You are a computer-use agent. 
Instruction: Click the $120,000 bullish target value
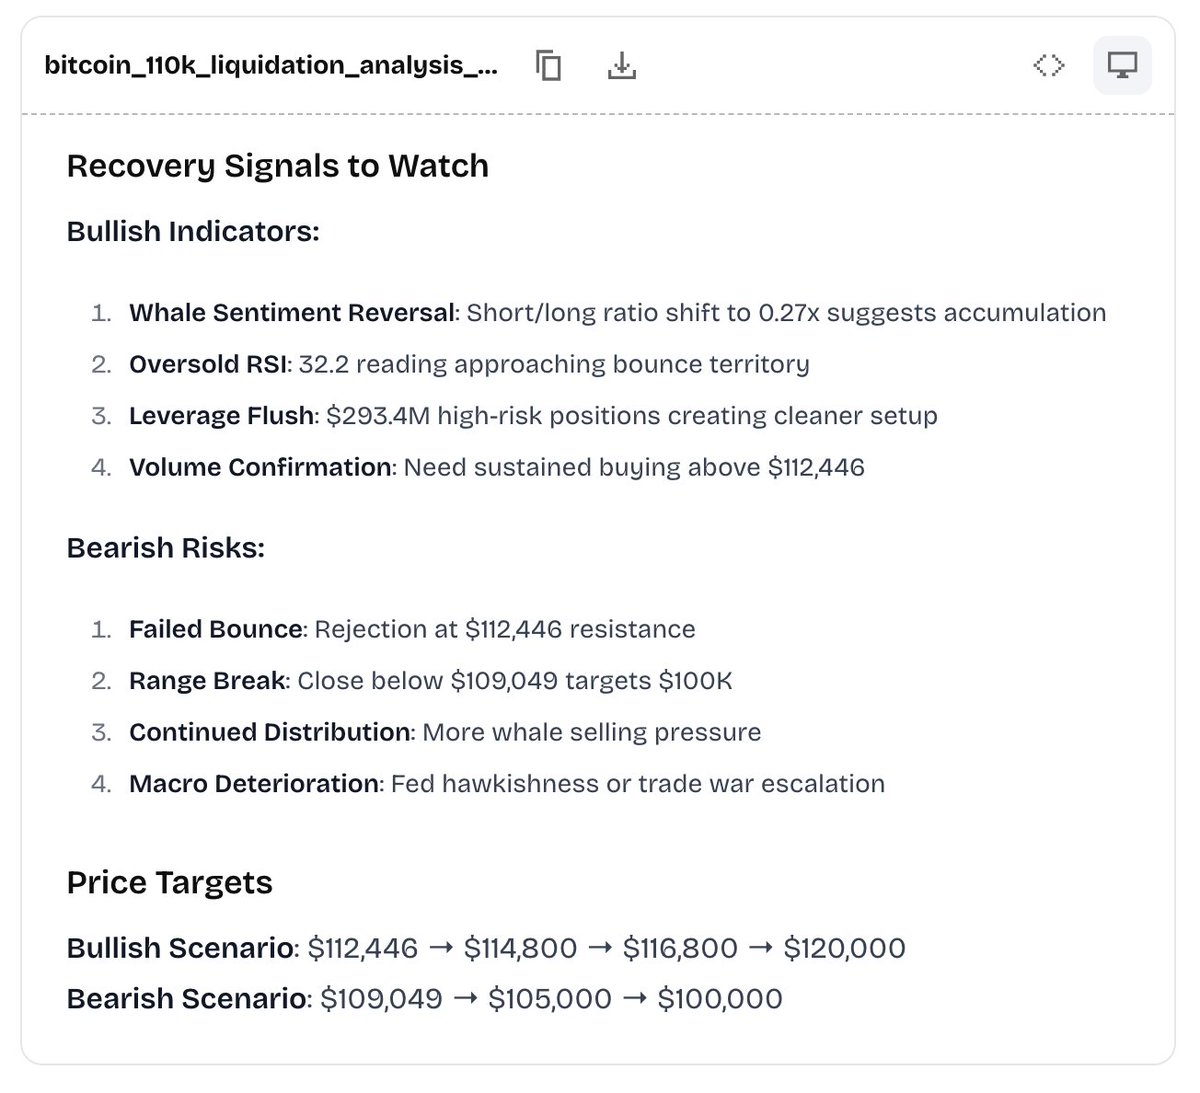pyautogui.click(x=845, y=948)
